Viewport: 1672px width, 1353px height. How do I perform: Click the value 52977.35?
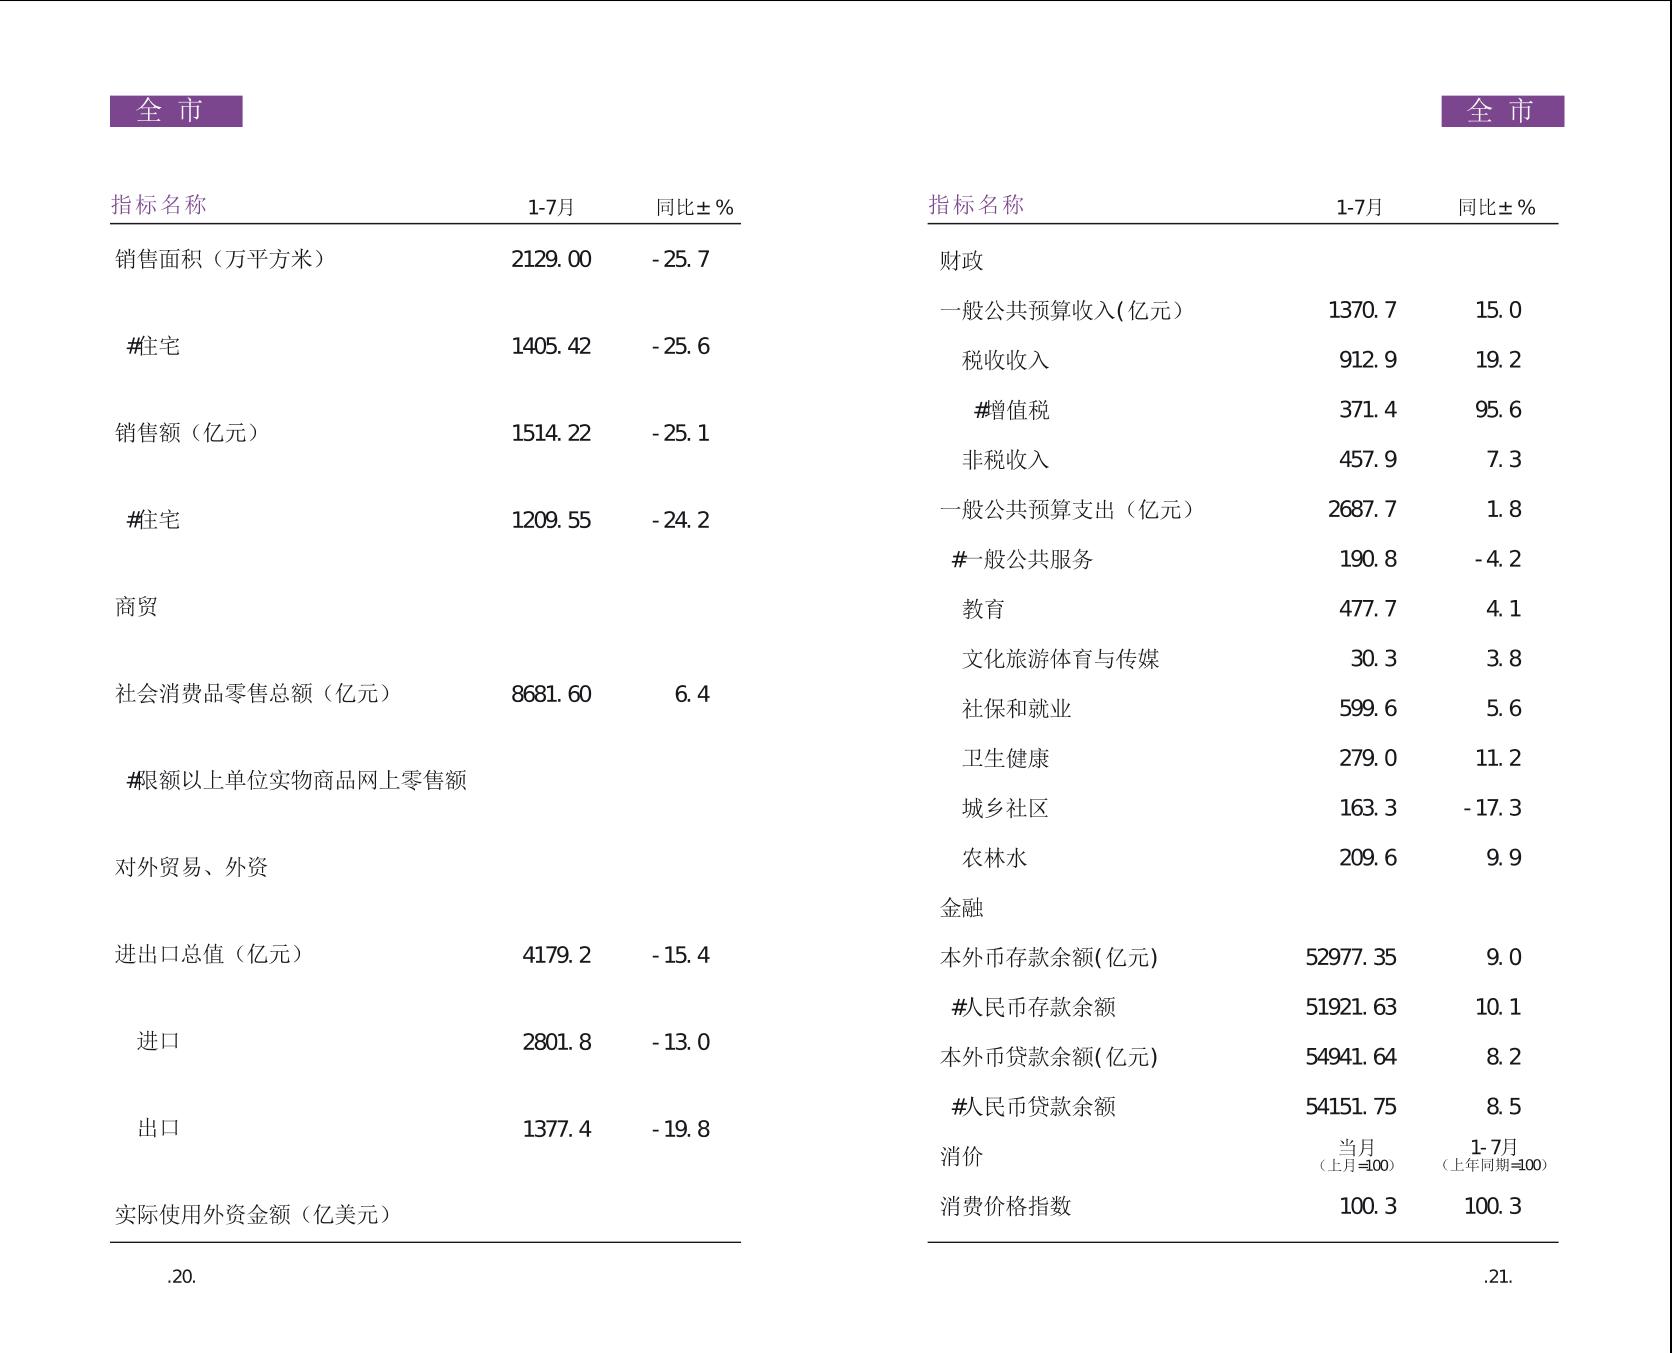point(1351,958)
